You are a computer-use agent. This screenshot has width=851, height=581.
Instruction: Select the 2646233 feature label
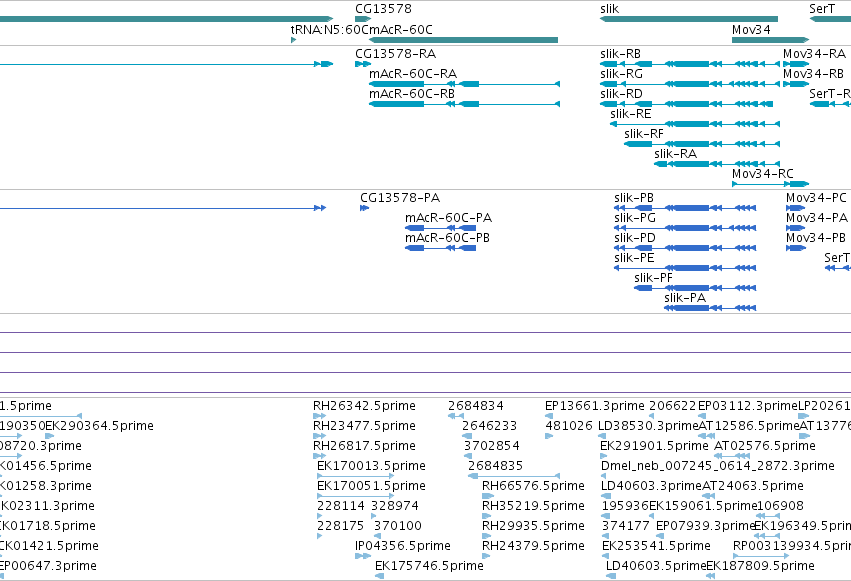click(x=489, y=426)
